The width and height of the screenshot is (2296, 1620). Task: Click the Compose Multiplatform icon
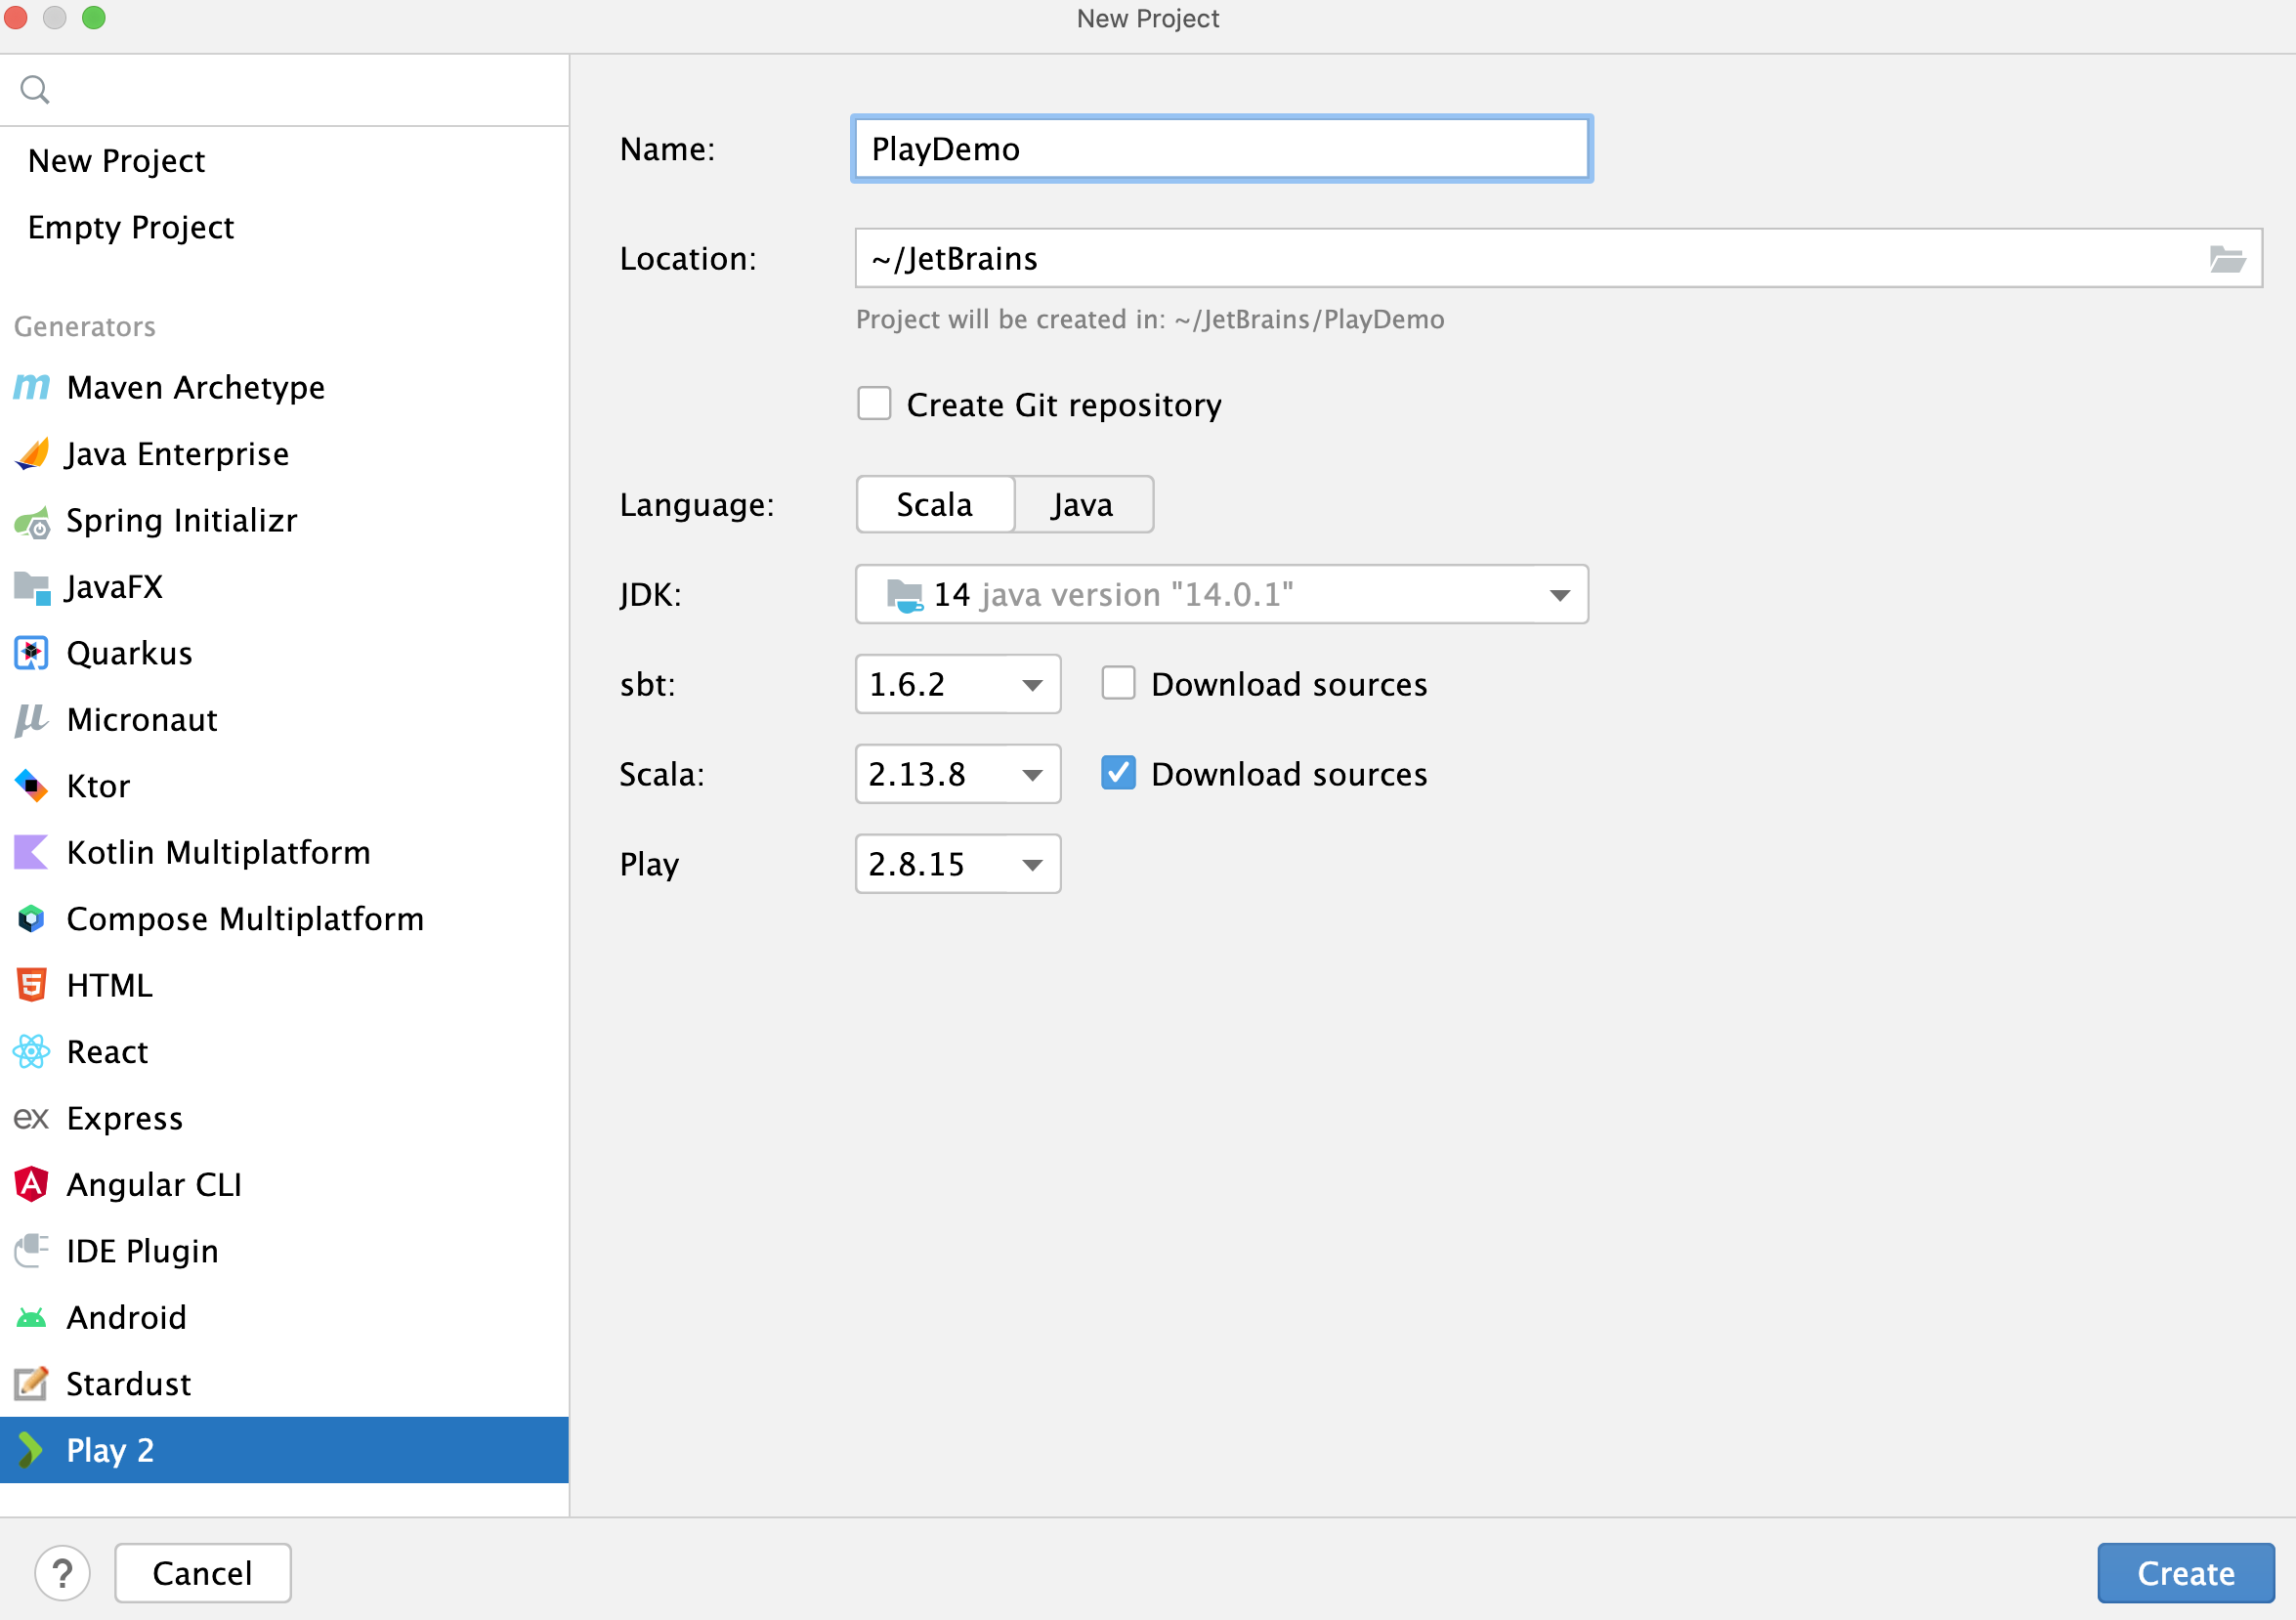tap(32, 919)
